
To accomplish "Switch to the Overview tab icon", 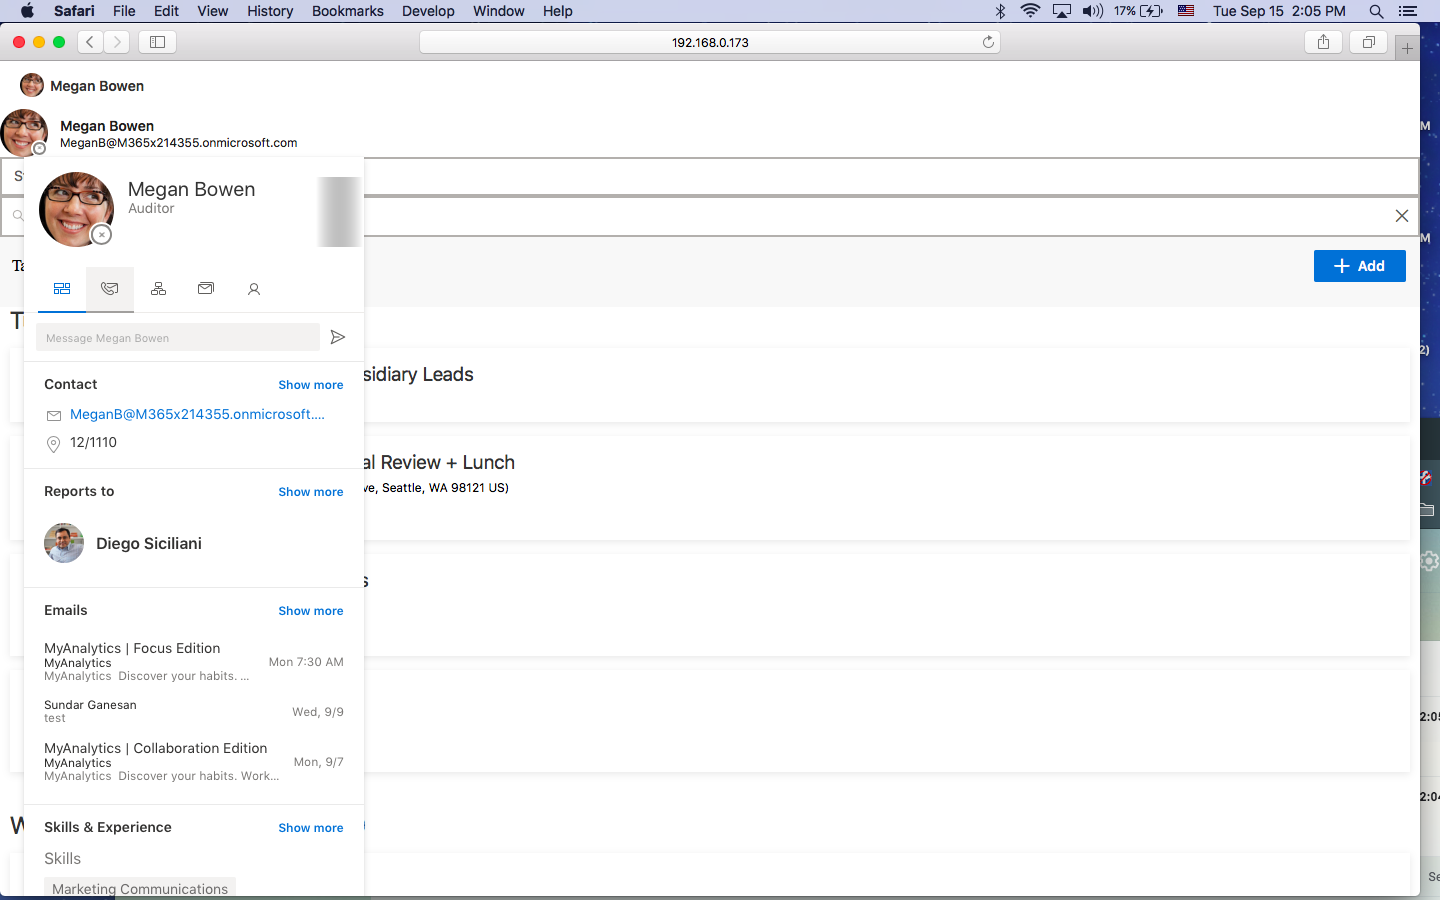I will 61,289.
